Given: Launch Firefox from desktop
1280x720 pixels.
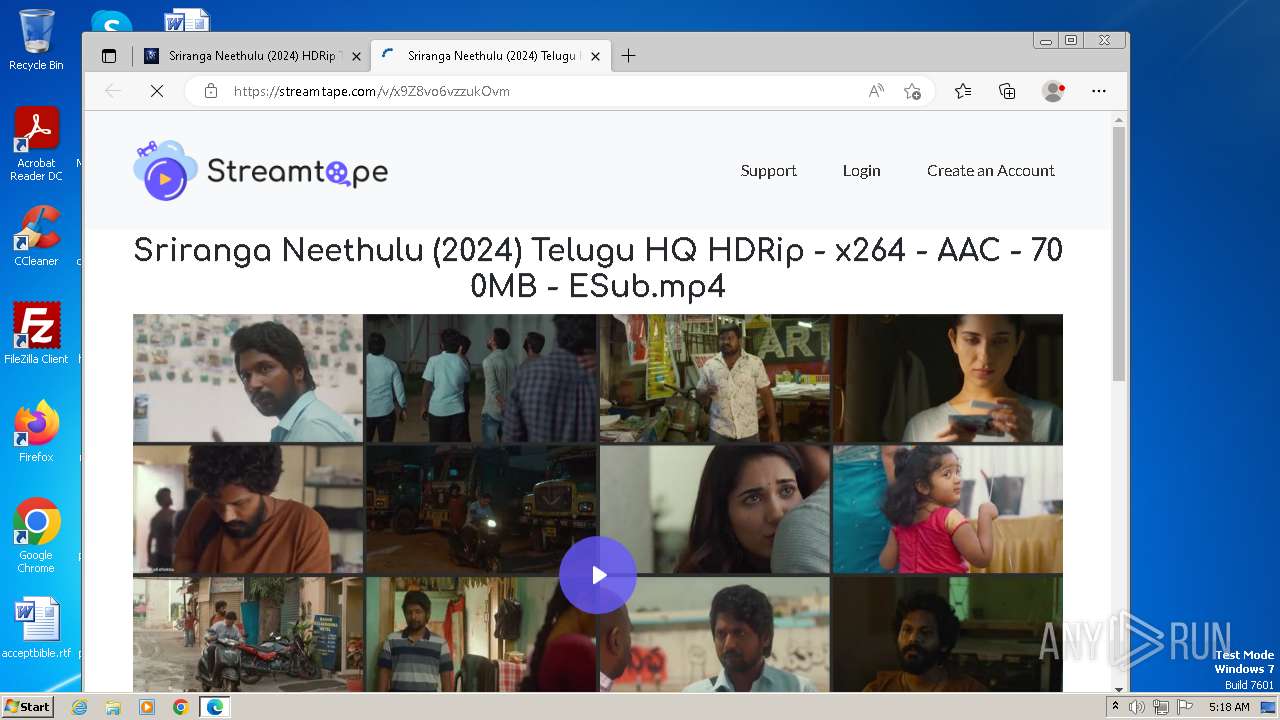Looking at the screenshot, I should click(36, 432).
